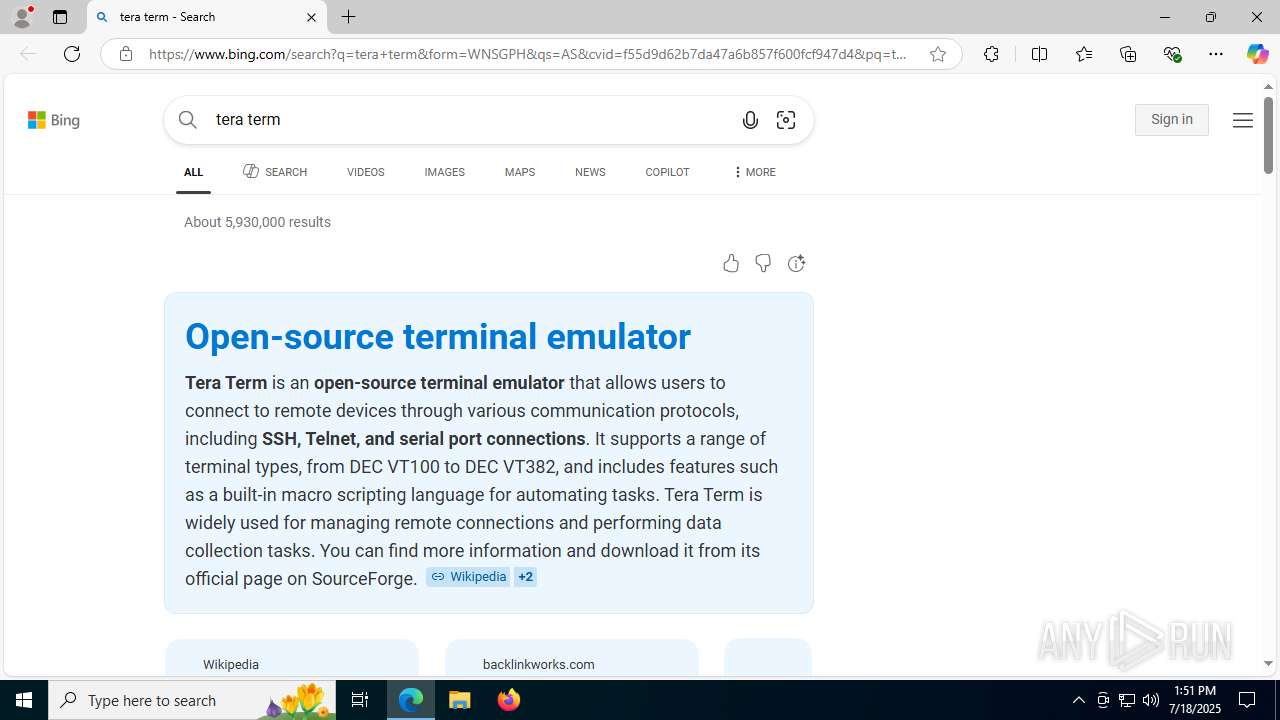Expand the +2 additional sources

[x=525, y=577]
